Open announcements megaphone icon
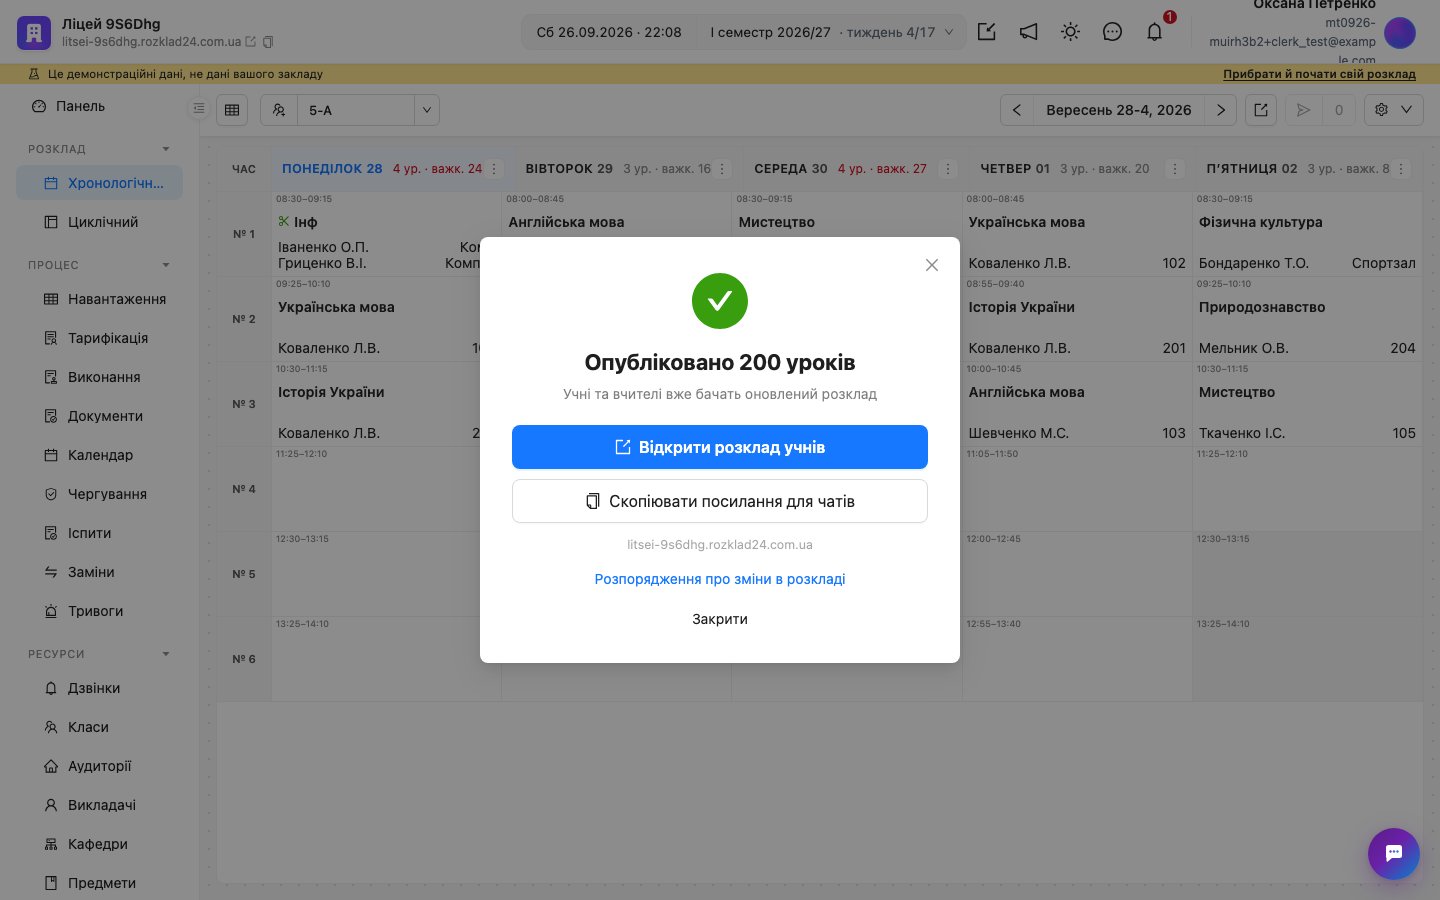 click(1029, 32)
